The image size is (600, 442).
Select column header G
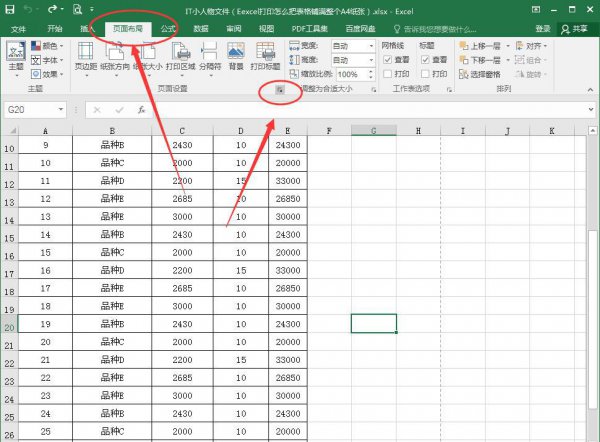coord(373,131)
